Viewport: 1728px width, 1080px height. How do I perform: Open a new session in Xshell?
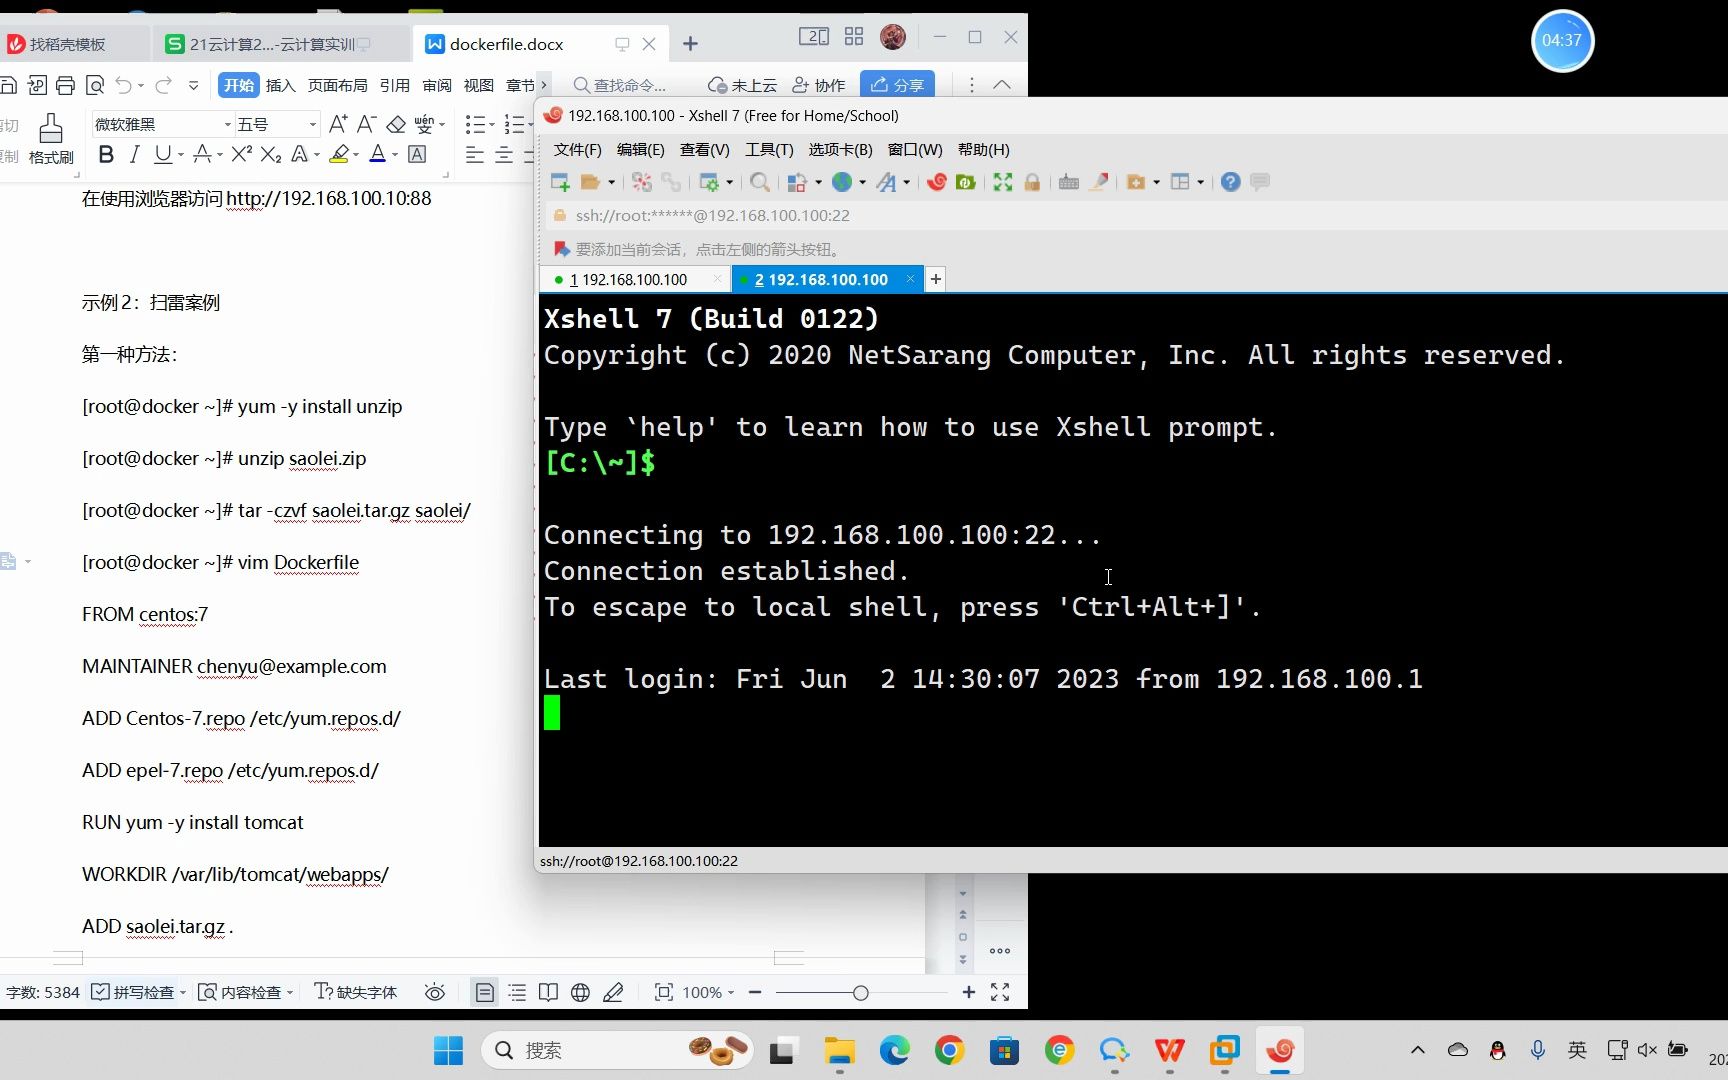[560, 182]
